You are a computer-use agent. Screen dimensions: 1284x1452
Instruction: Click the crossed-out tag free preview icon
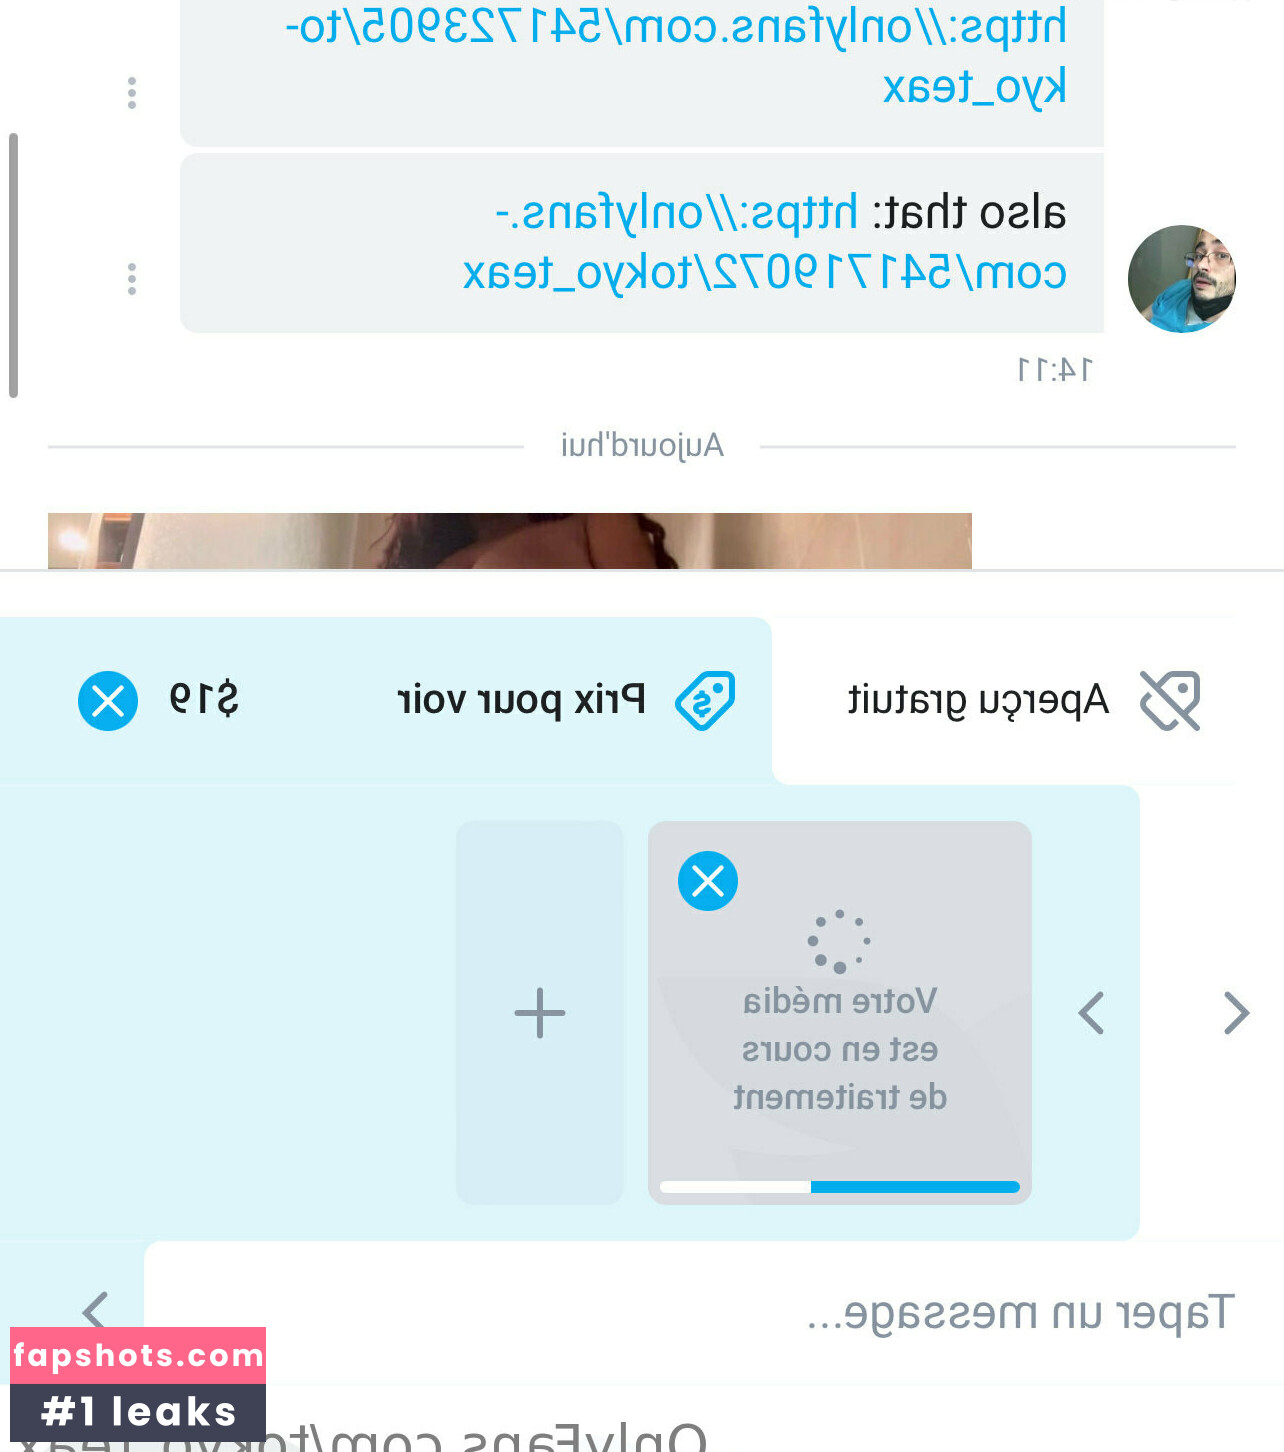[1170, 700]
